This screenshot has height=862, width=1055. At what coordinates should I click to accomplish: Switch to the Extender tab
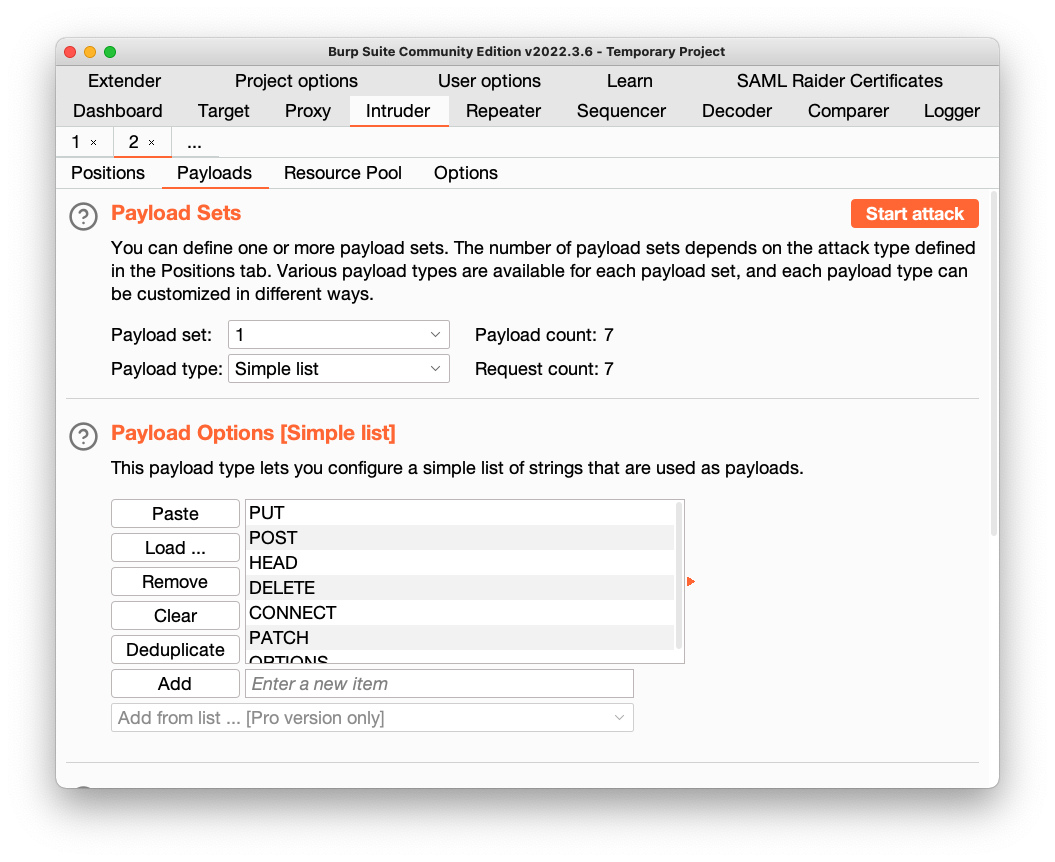124,81
